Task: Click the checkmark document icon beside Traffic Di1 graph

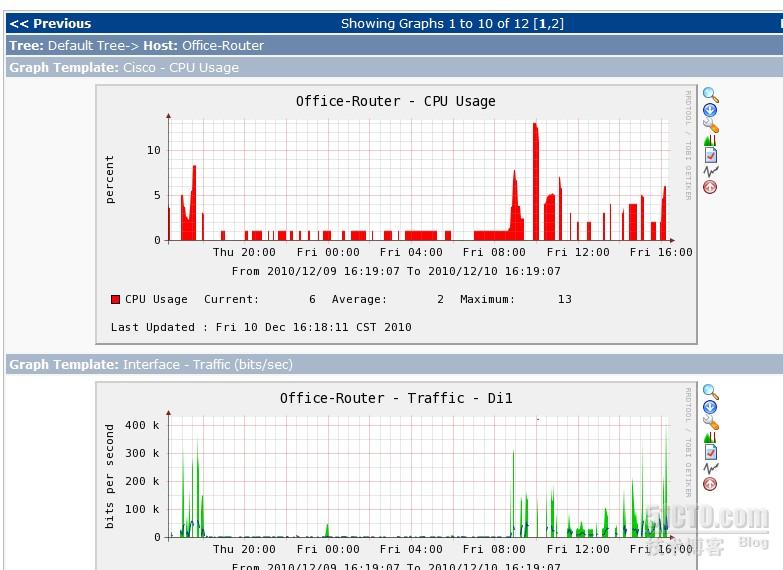Action: pos(710,452)
